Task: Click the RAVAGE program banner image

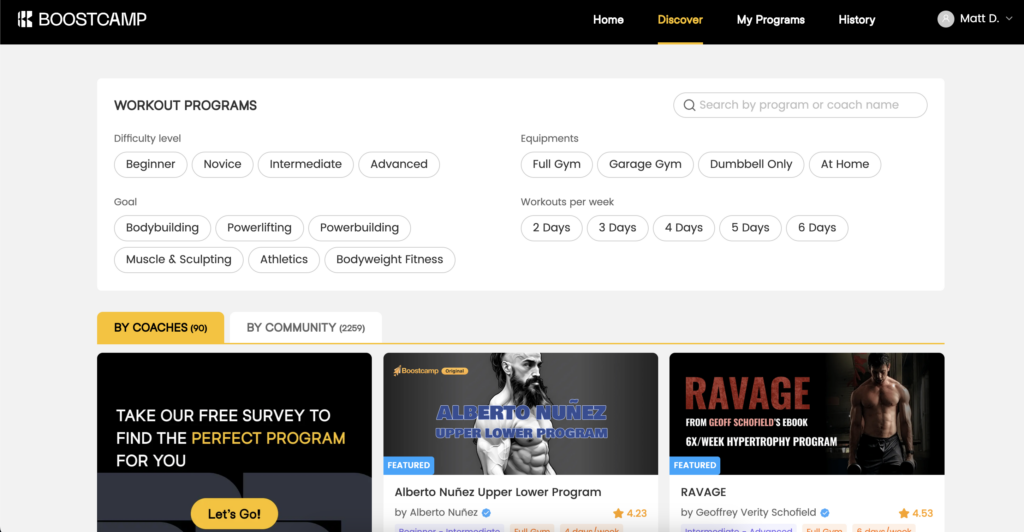Action: tap(806, 413)
